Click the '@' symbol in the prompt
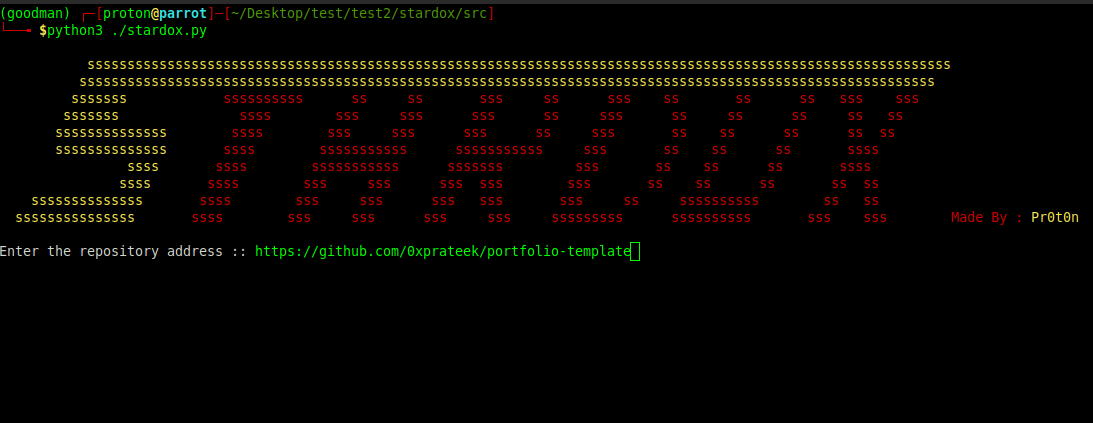 [155, 13]
